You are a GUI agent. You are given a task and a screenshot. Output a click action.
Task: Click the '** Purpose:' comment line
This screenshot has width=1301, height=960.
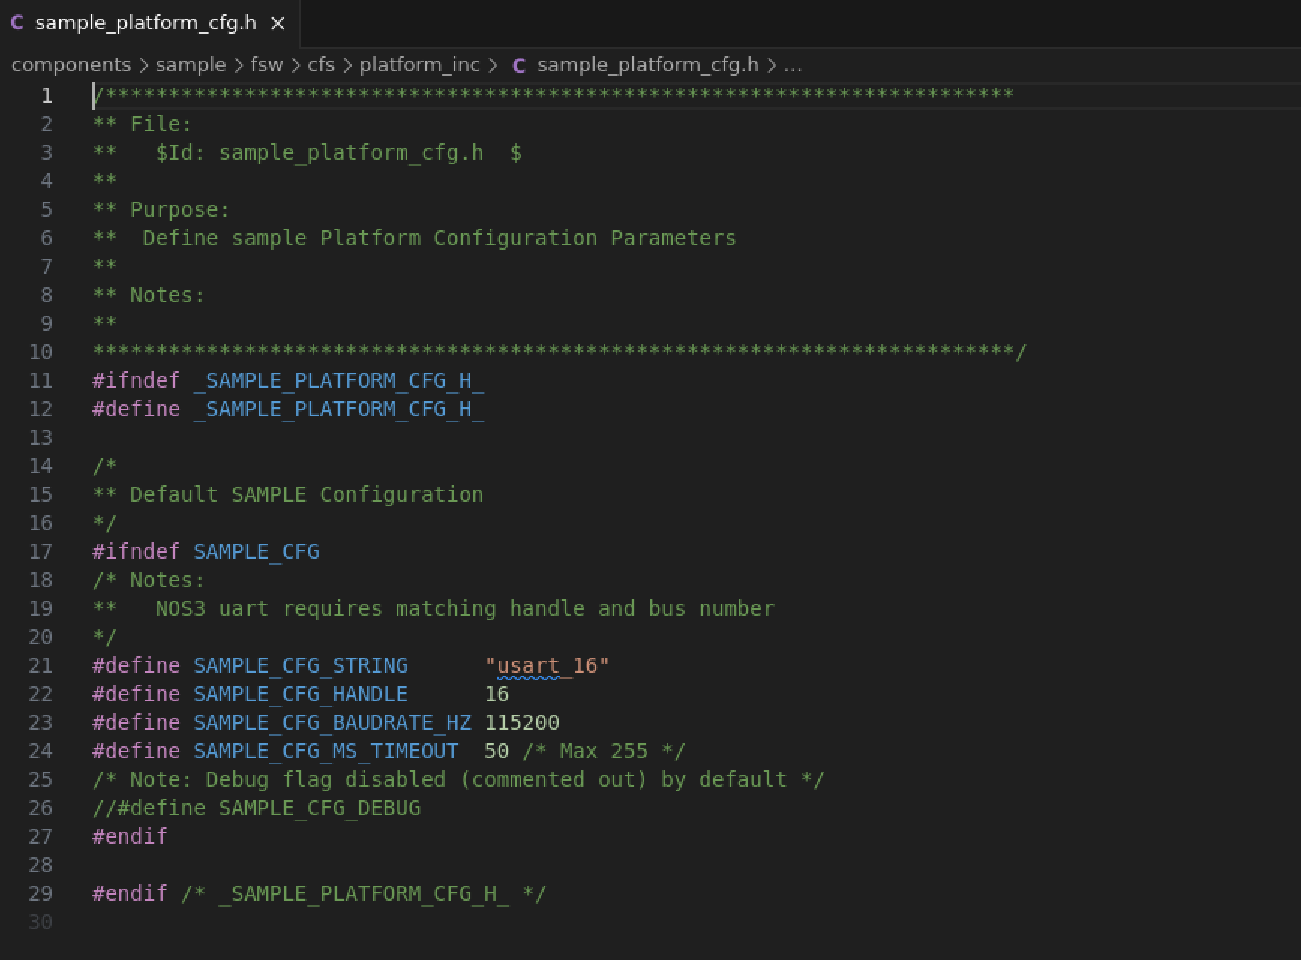[161, 210]
